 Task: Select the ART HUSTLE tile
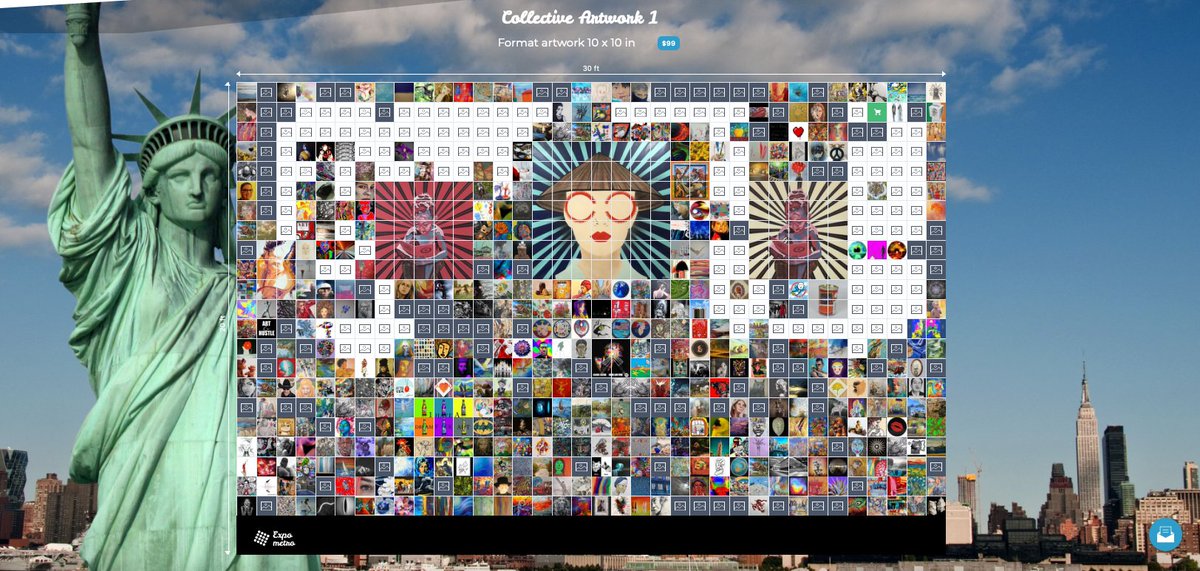point(267,328)
